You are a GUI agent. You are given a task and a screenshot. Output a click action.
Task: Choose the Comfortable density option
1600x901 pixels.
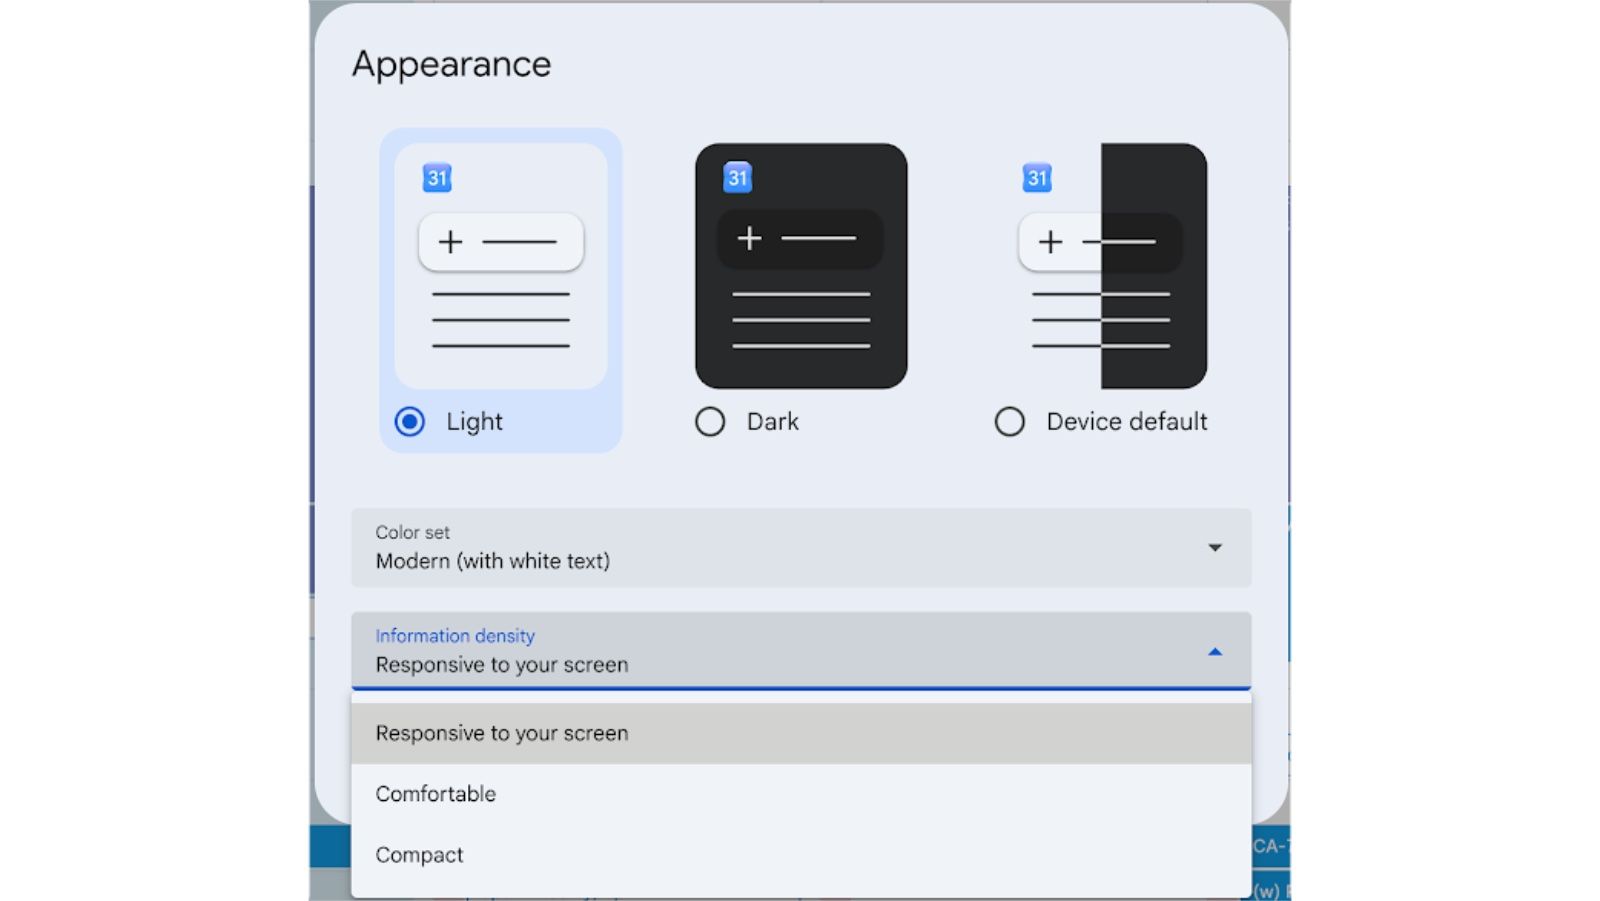pyautogui.click(x=801, y=794)
